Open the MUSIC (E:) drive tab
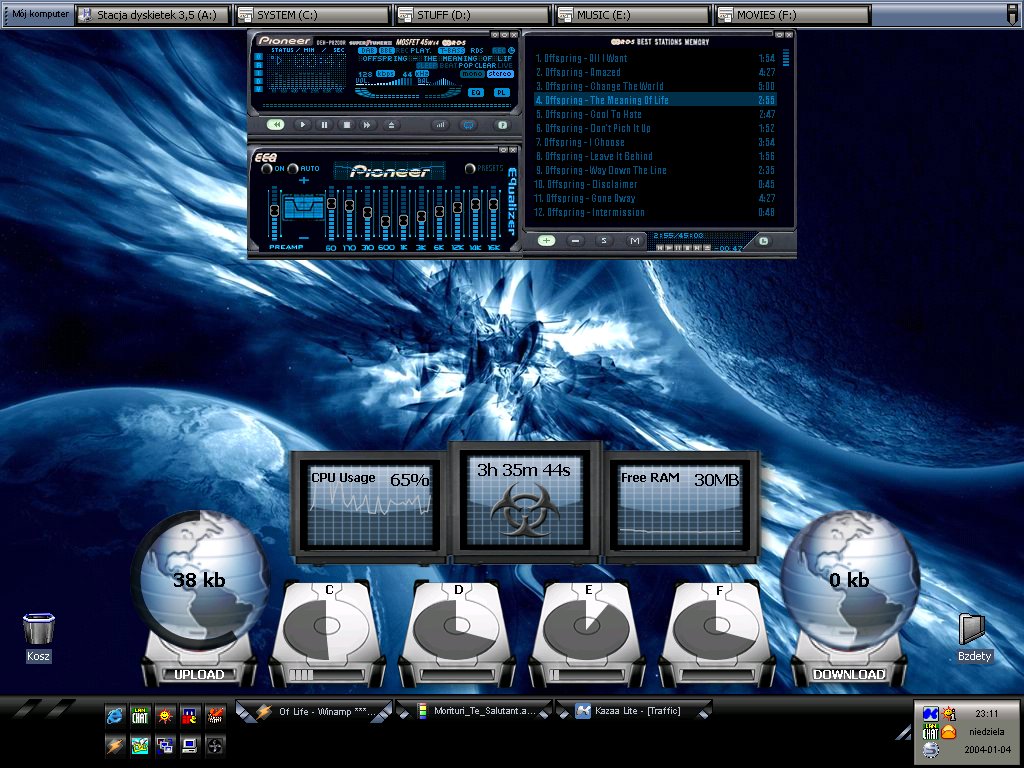Screen dimensions: 1024x768 coord(633,14)
